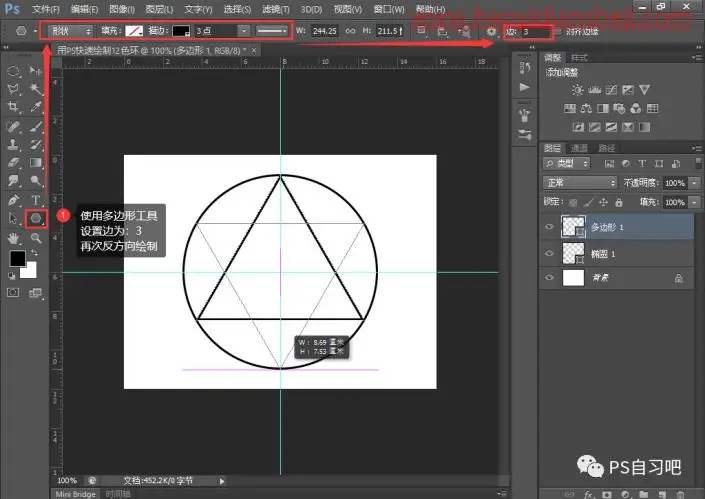Open the Mini Bridge panel tab
The width and height of the screenshot is (705, 499).
pyautogui.click(x=76, y=494)
